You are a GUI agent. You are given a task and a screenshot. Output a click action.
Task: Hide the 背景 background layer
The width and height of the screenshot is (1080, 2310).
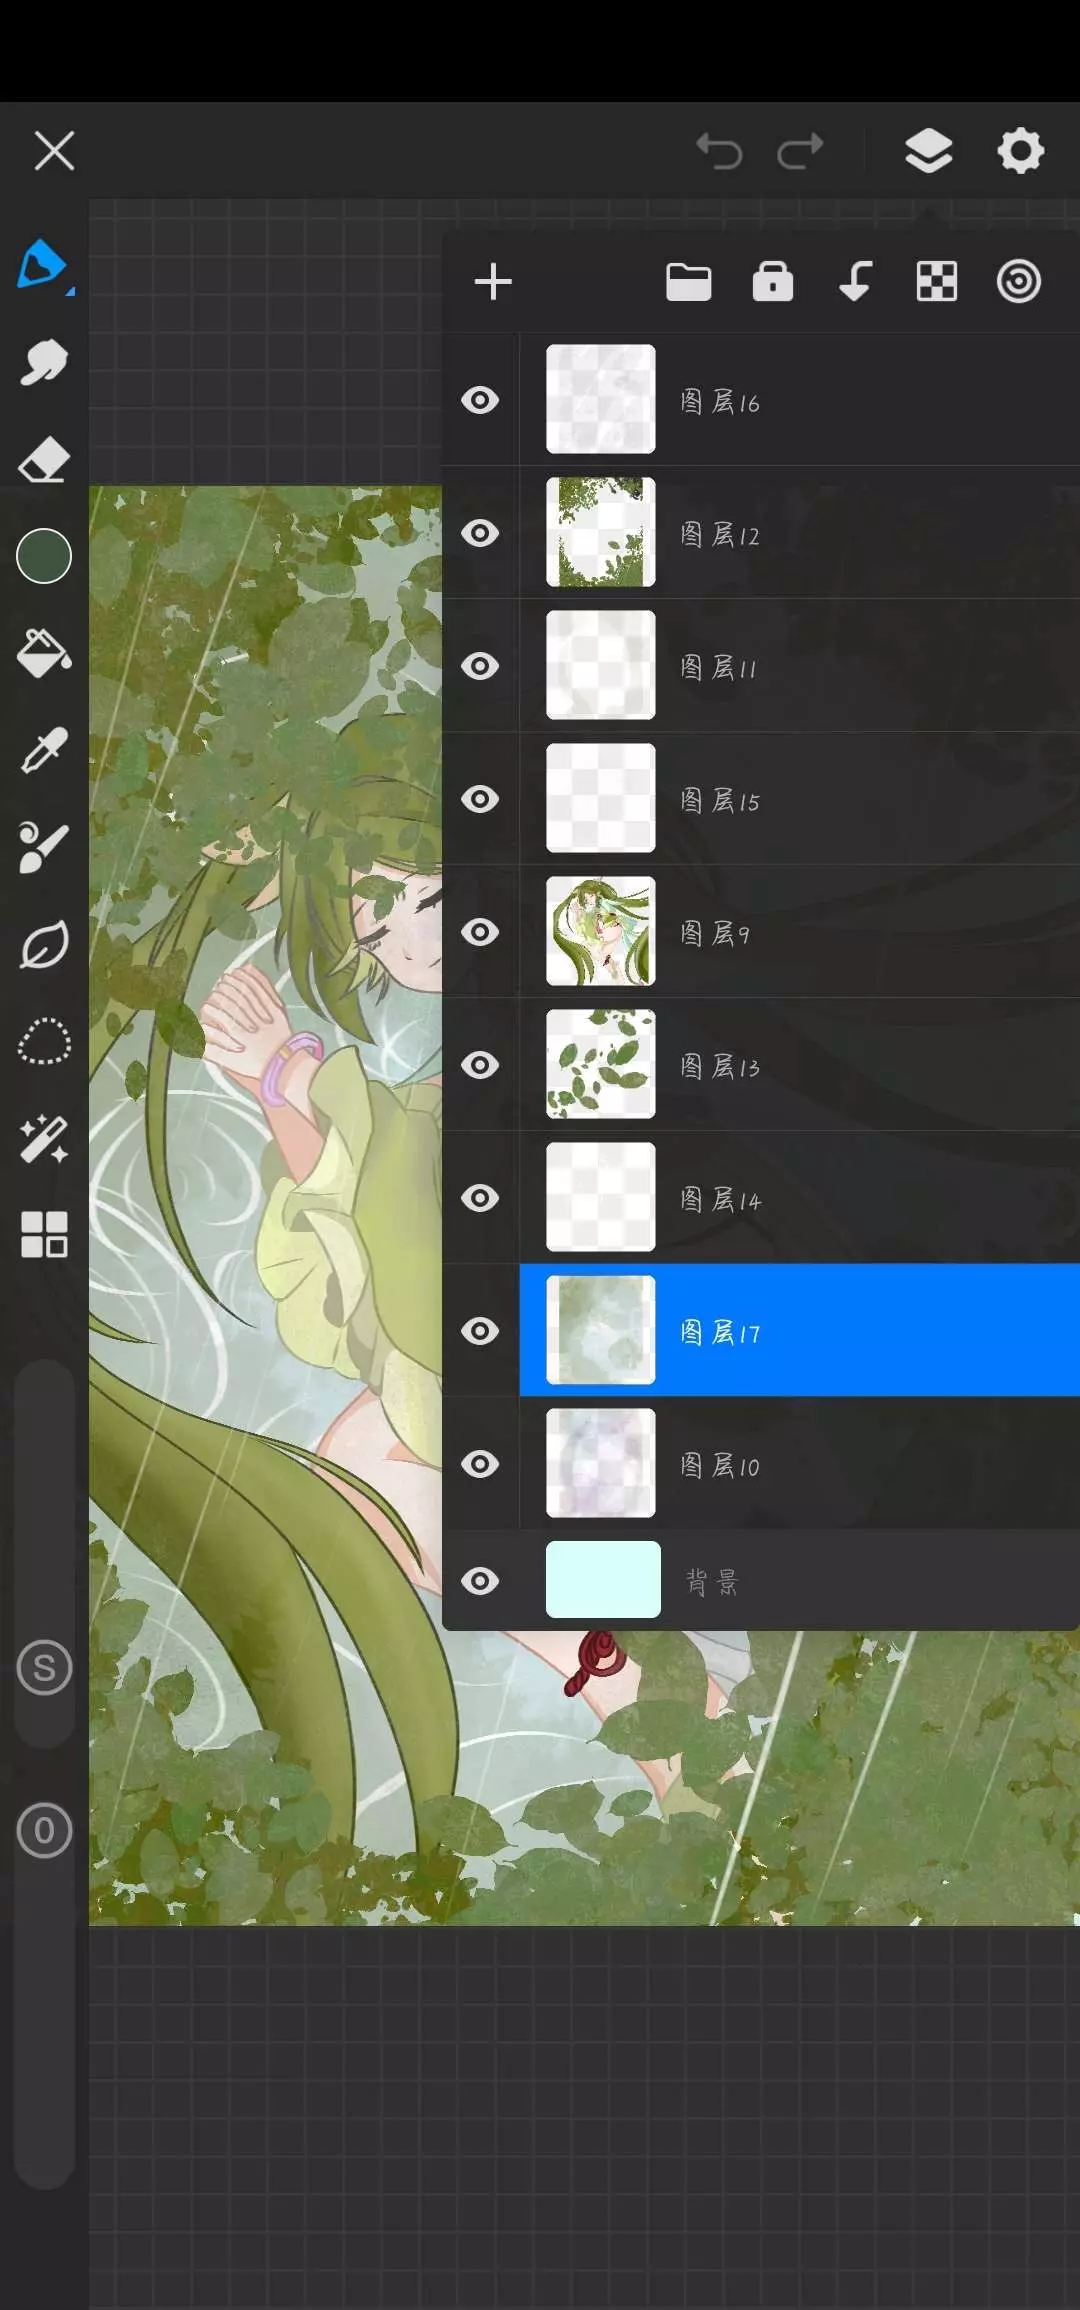tap(480, 1581)
